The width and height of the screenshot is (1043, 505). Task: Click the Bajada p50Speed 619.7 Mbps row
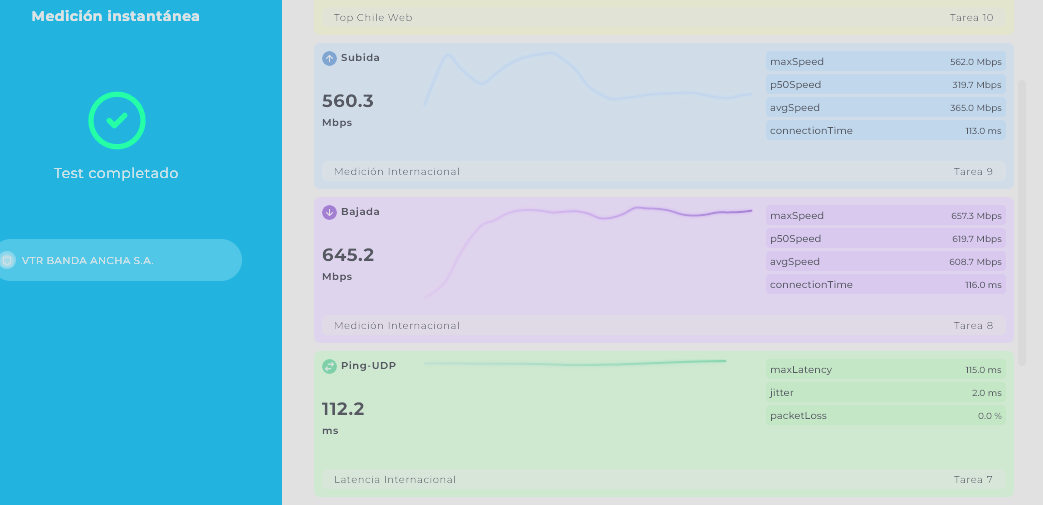tap(885, 239)
